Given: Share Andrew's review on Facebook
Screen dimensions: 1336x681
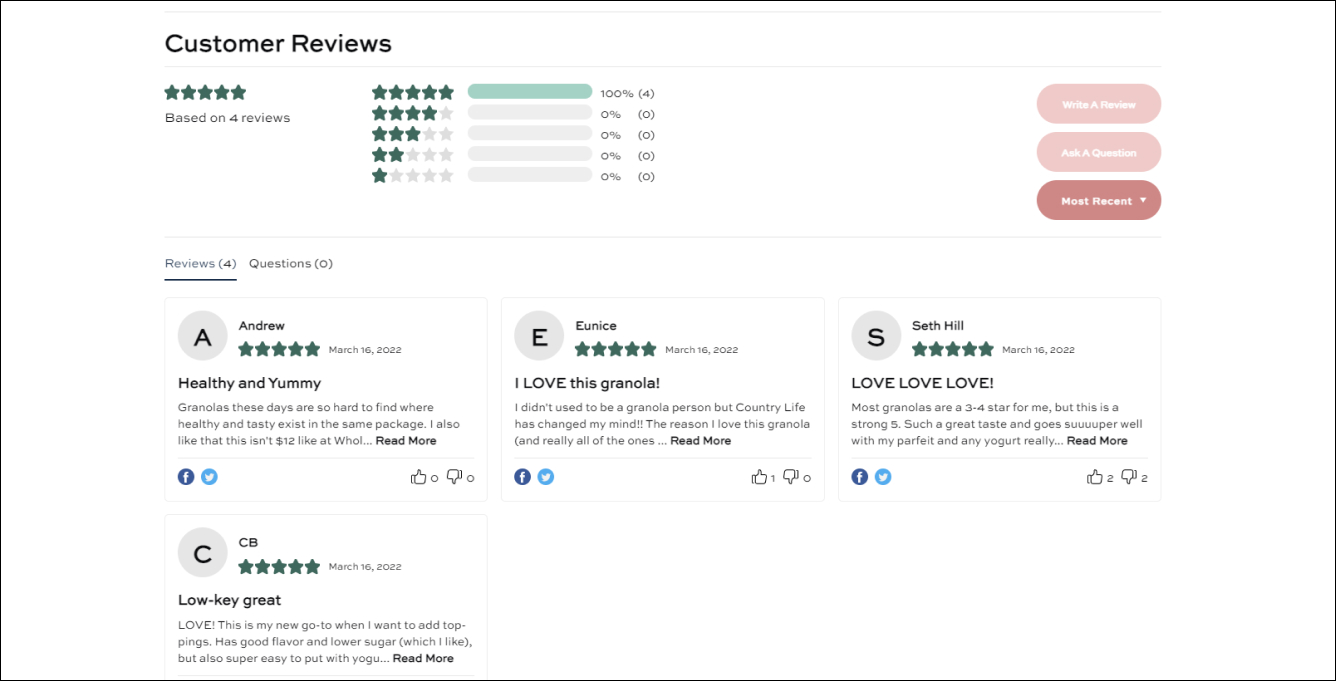Looking at the screenshot, I should [186, 477].
